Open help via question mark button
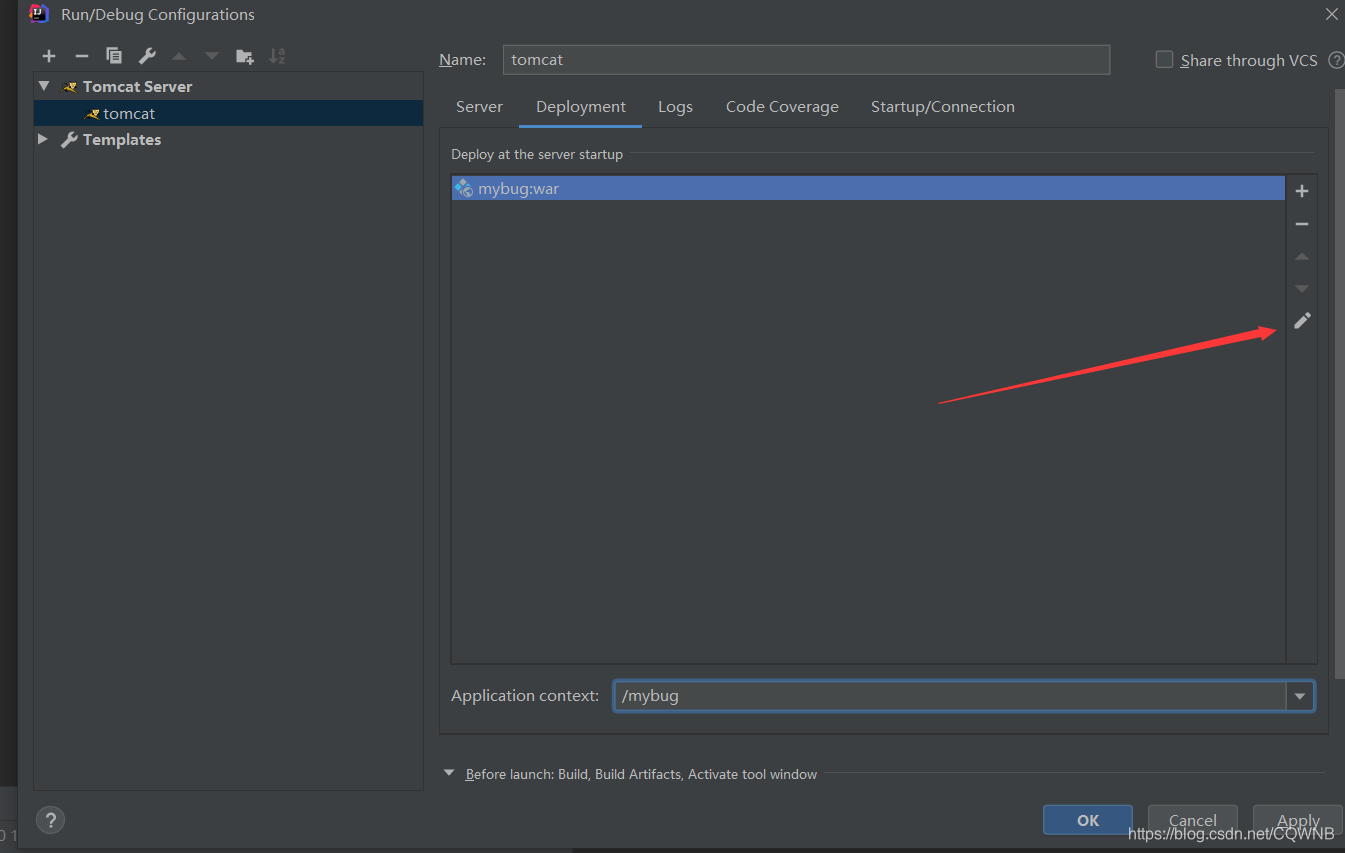The image size is (1345, 853). click(50, 820)
